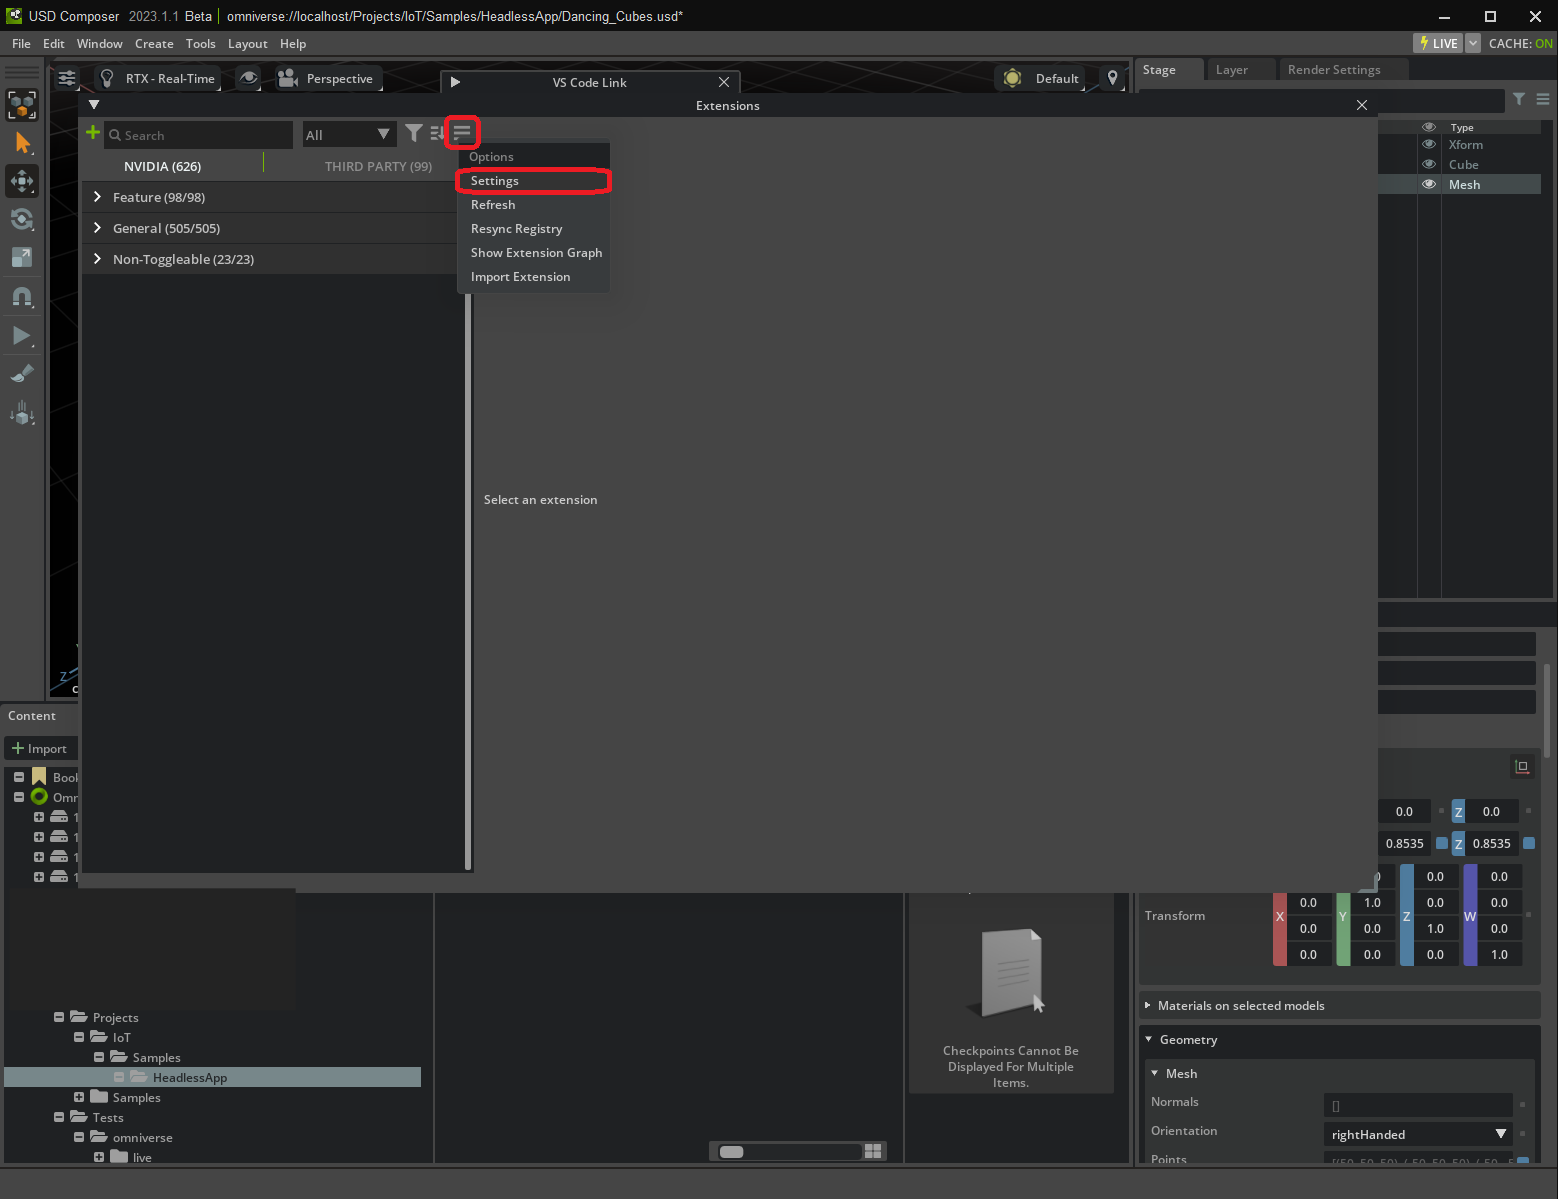Open the All extensions filter dropdown
Viewport: 1558px width, 1199px height.
point(348,134)
